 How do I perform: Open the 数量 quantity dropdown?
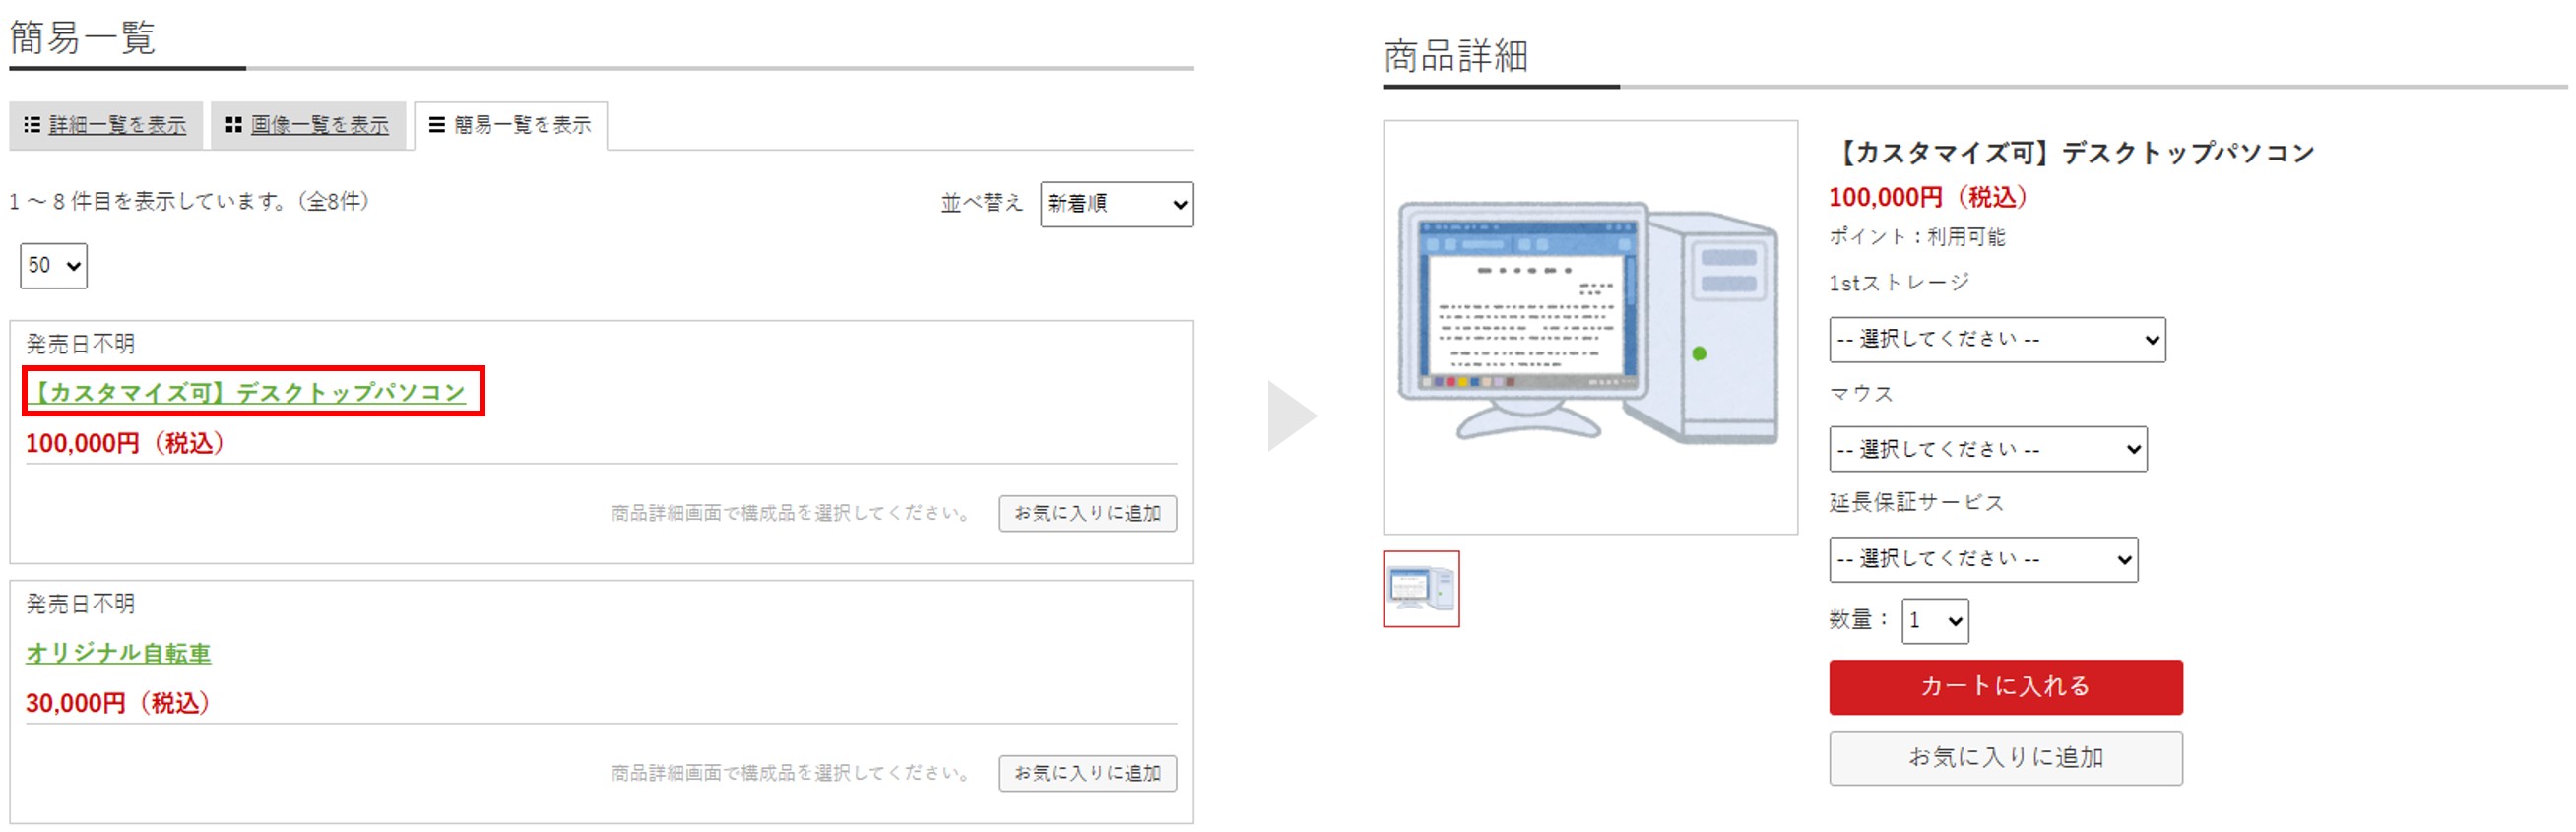[1935, 621]
